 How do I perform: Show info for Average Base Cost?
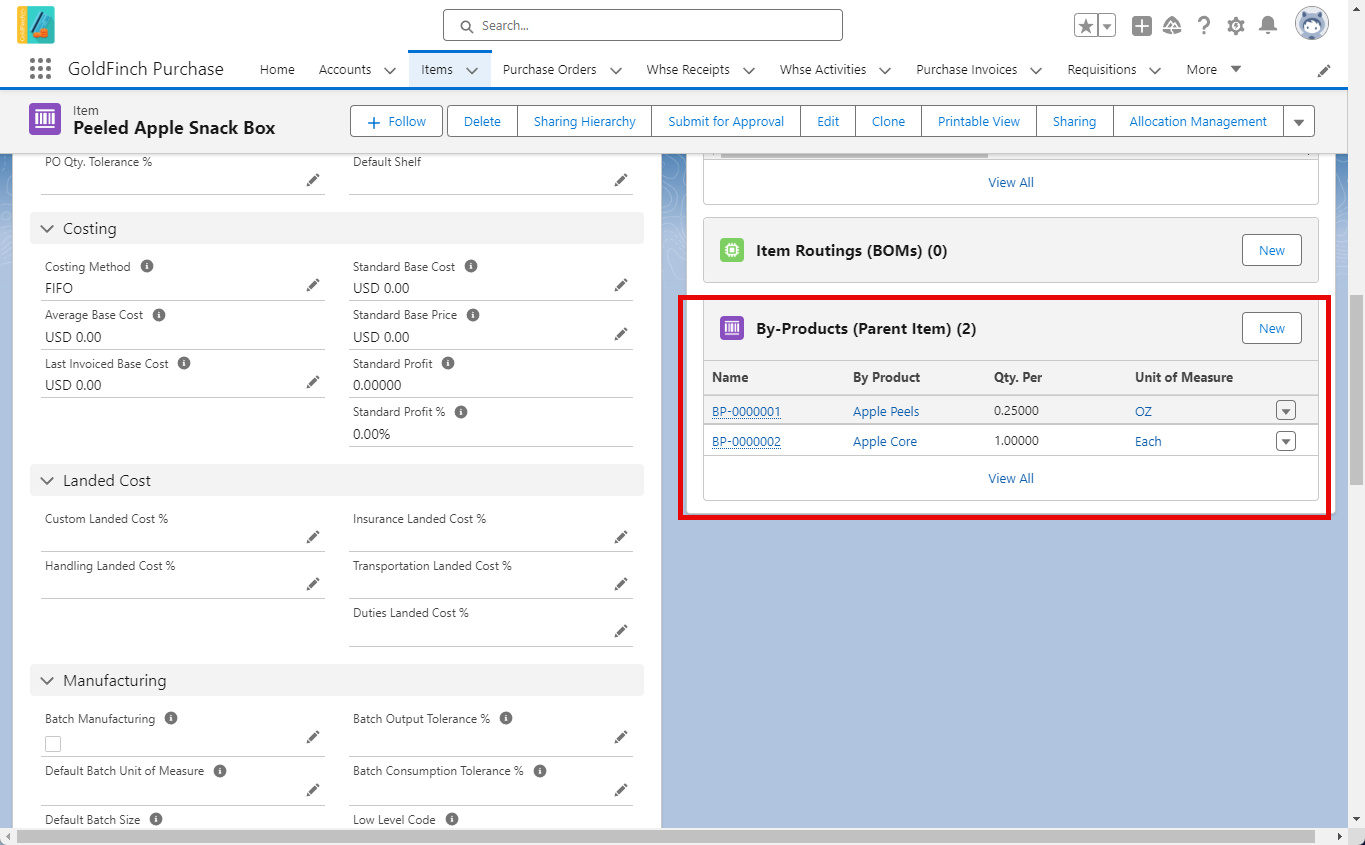pos(159,315)
